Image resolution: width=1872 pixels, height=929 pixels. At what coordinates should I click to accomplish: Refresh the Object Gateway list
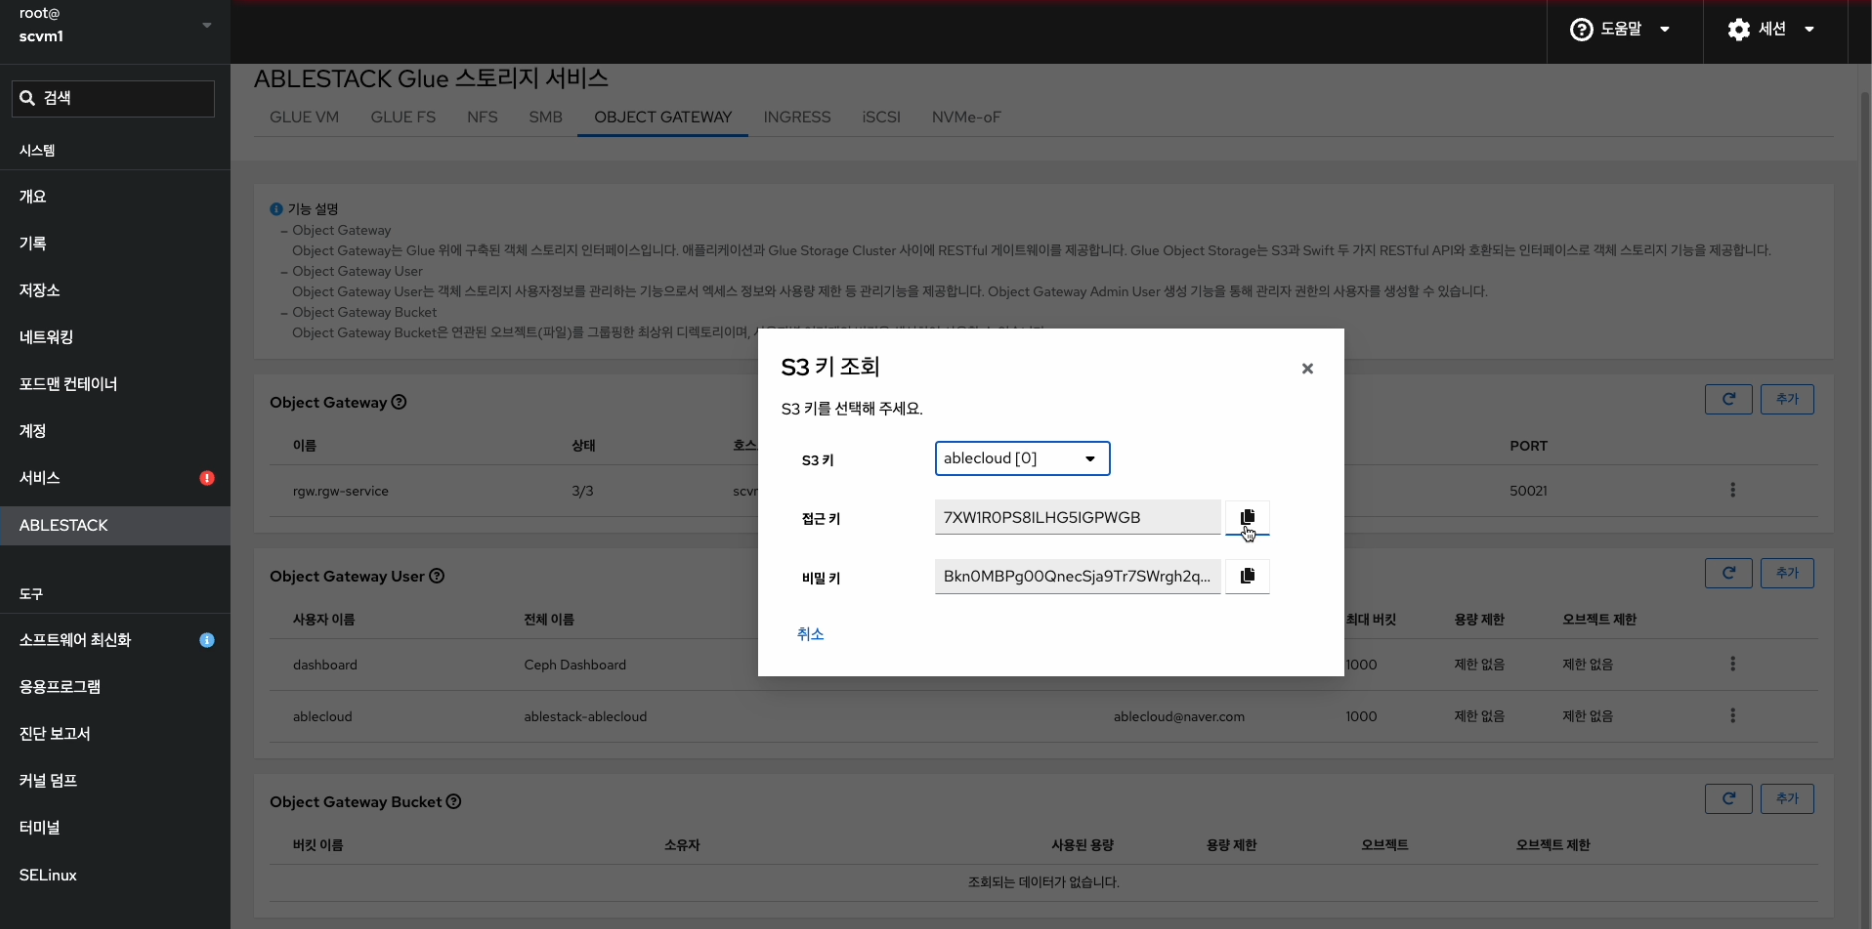[x=1728, y=400]
